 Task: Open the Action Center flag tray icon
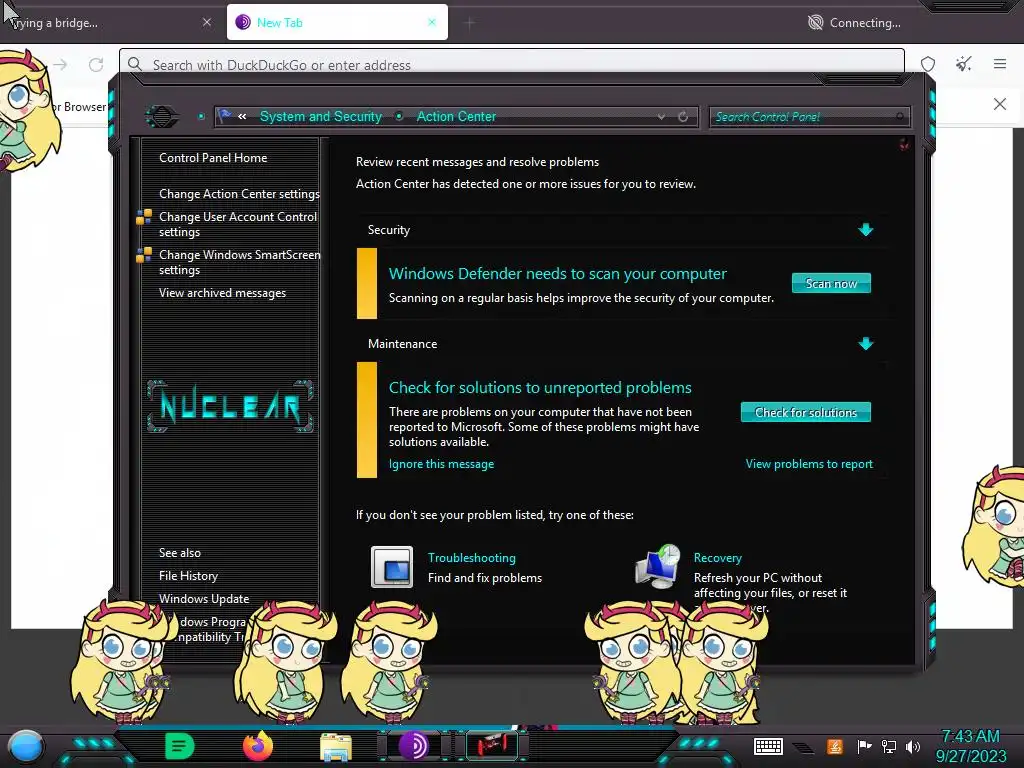pos(864,746)
